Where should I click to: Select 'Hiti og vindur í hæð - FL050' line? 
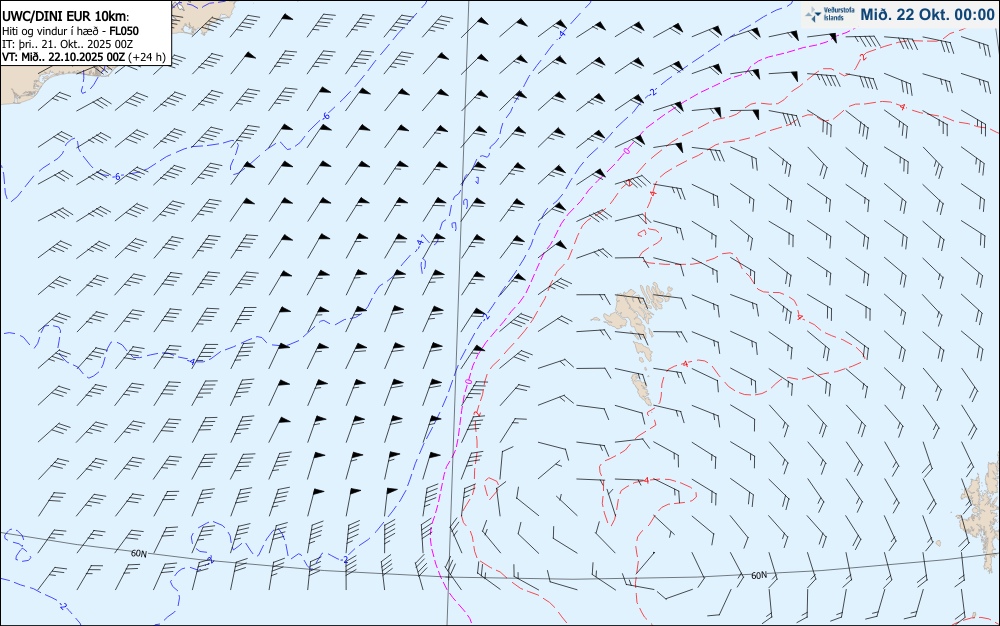70,31
